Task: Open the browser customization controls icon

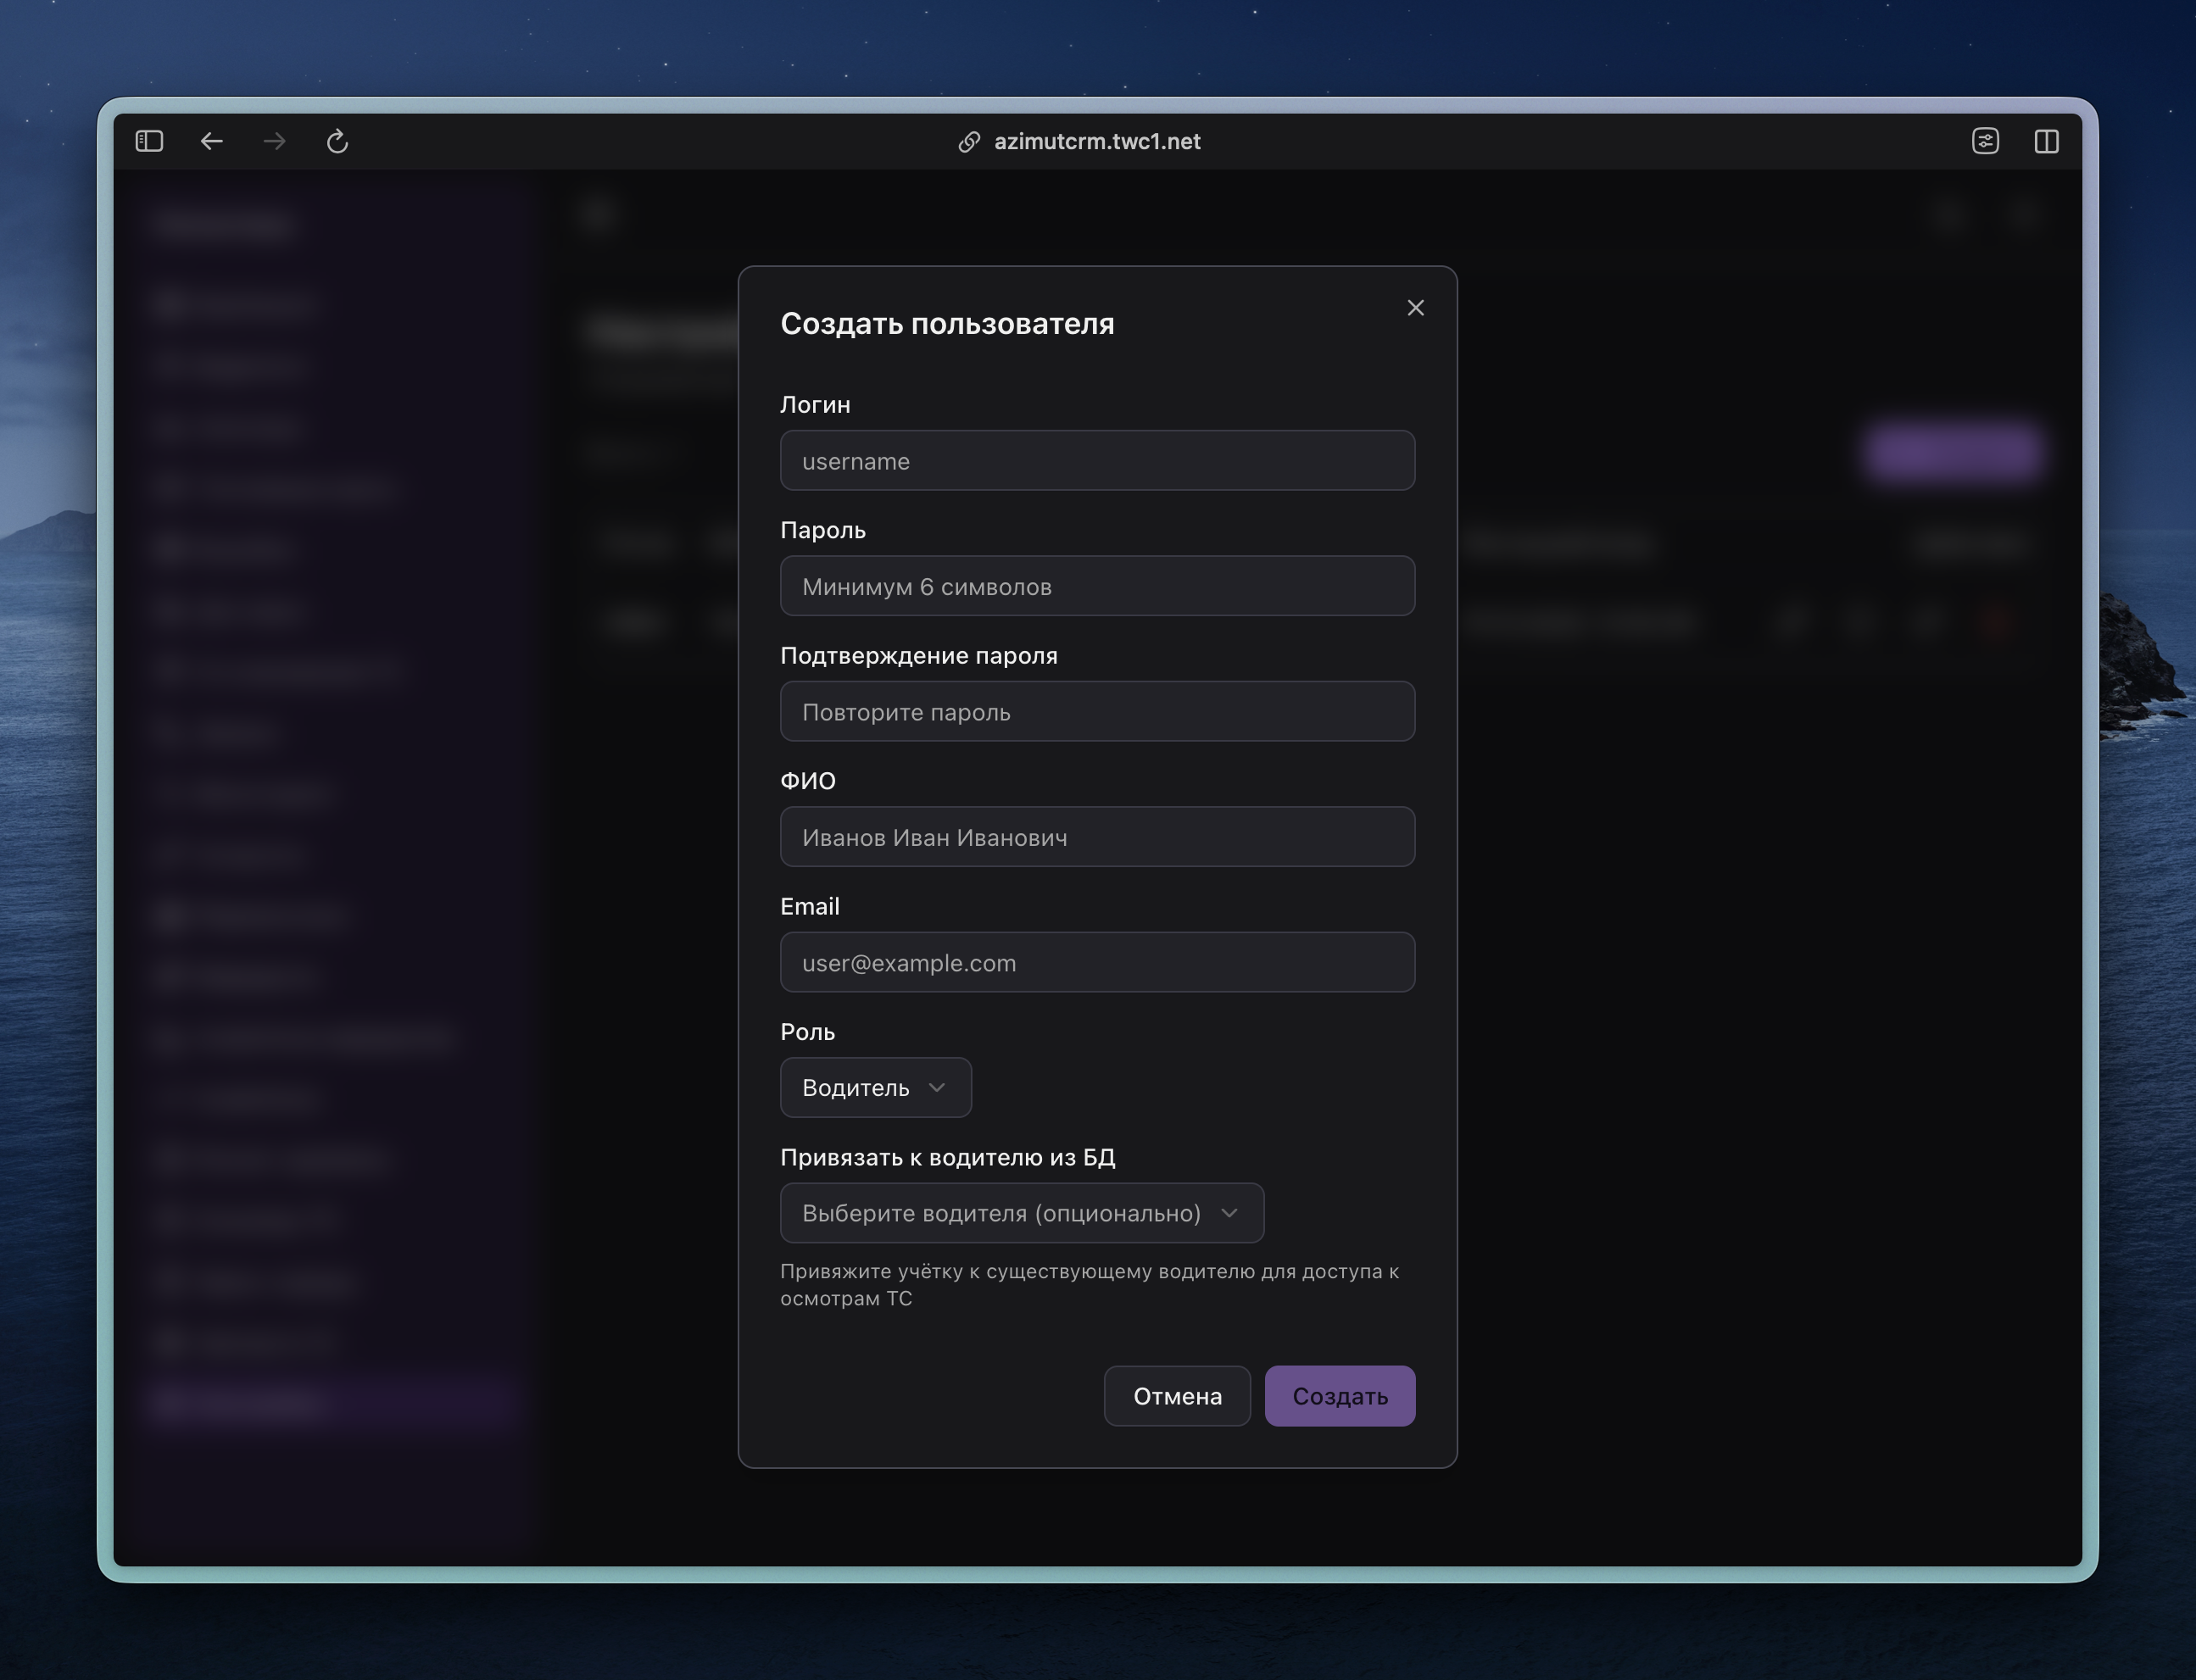Action: (1985, 141)
